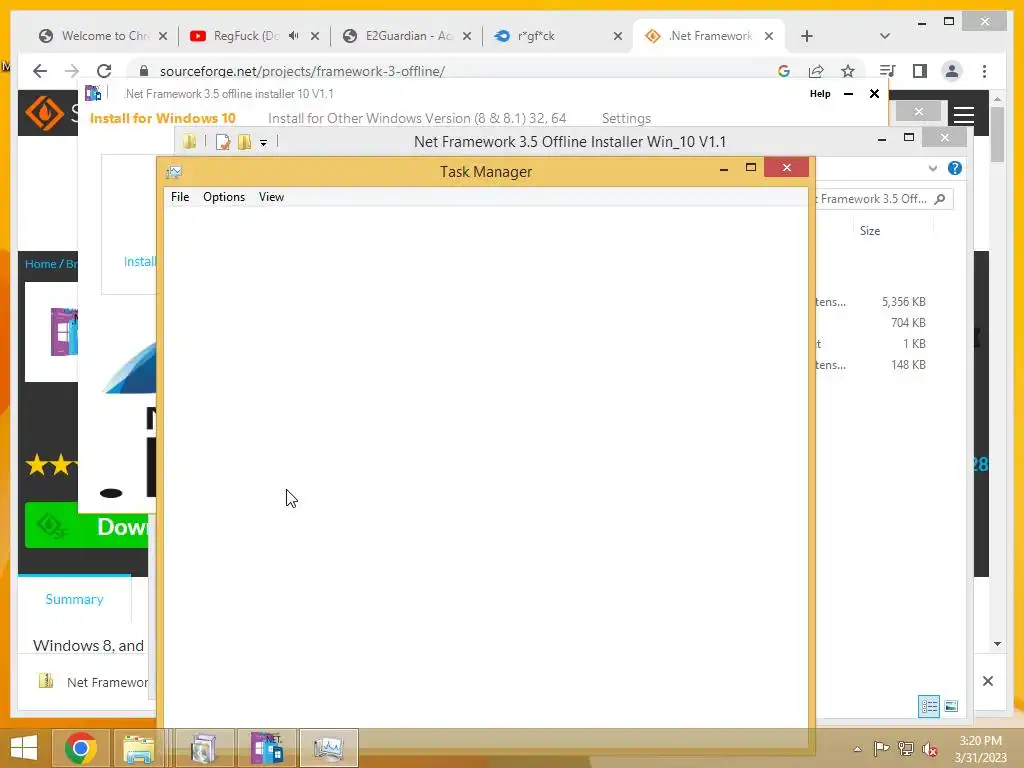Open the File menu in Task Manager

(x=180, y=197)
